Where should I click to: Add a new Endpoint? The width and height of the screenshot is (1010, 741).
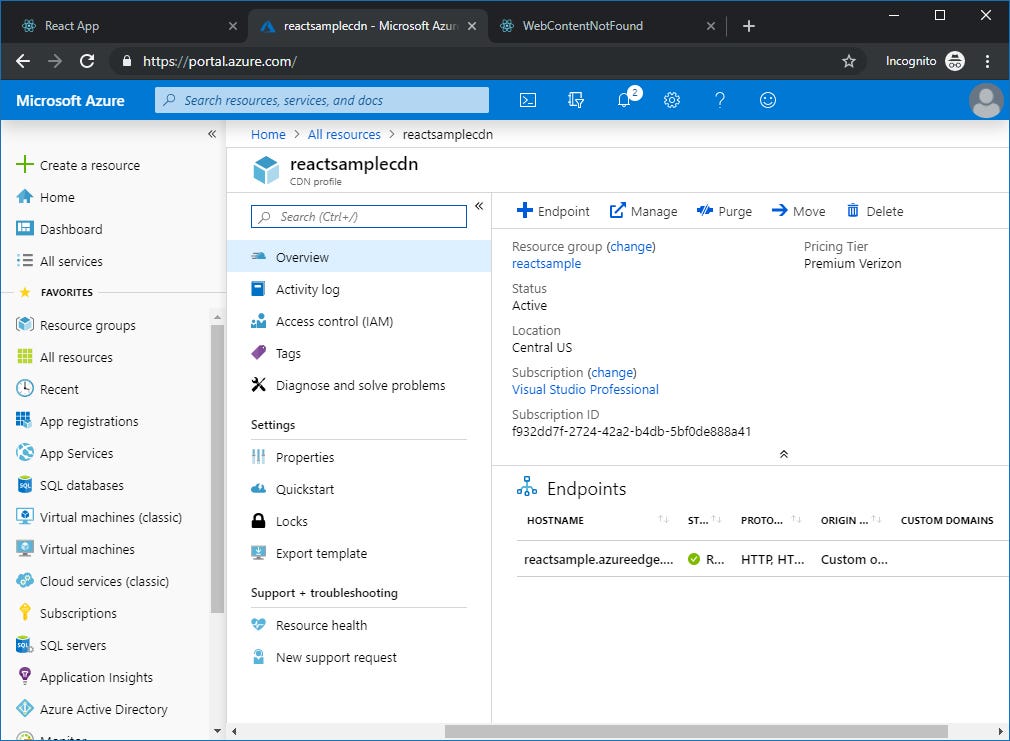[553, 211]
